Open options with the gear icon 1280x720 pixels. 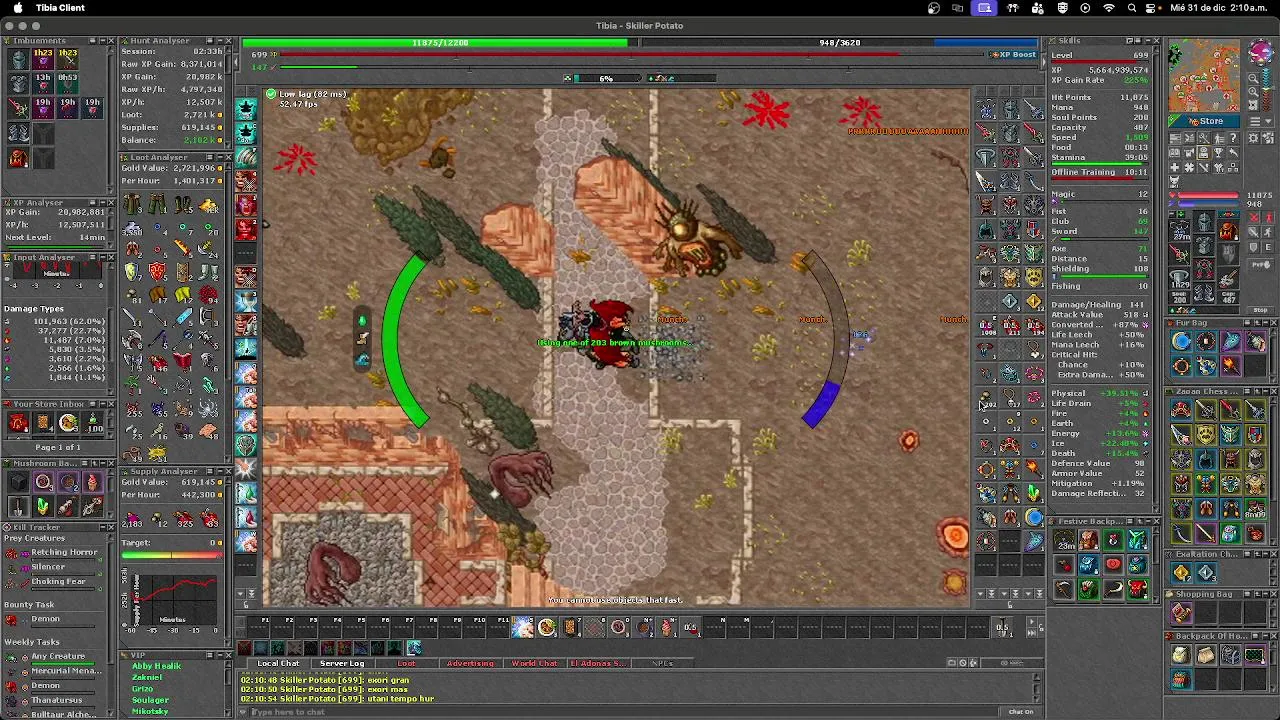point(1252,138)
